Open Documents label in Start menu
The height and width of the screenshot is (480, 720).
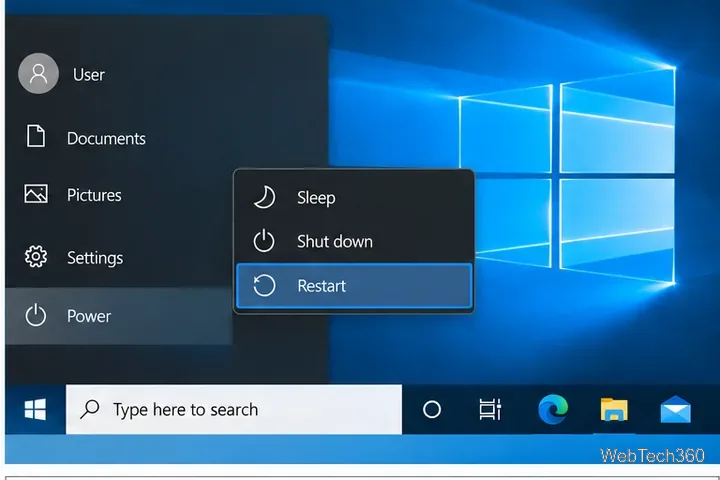[x=106, y=138]
